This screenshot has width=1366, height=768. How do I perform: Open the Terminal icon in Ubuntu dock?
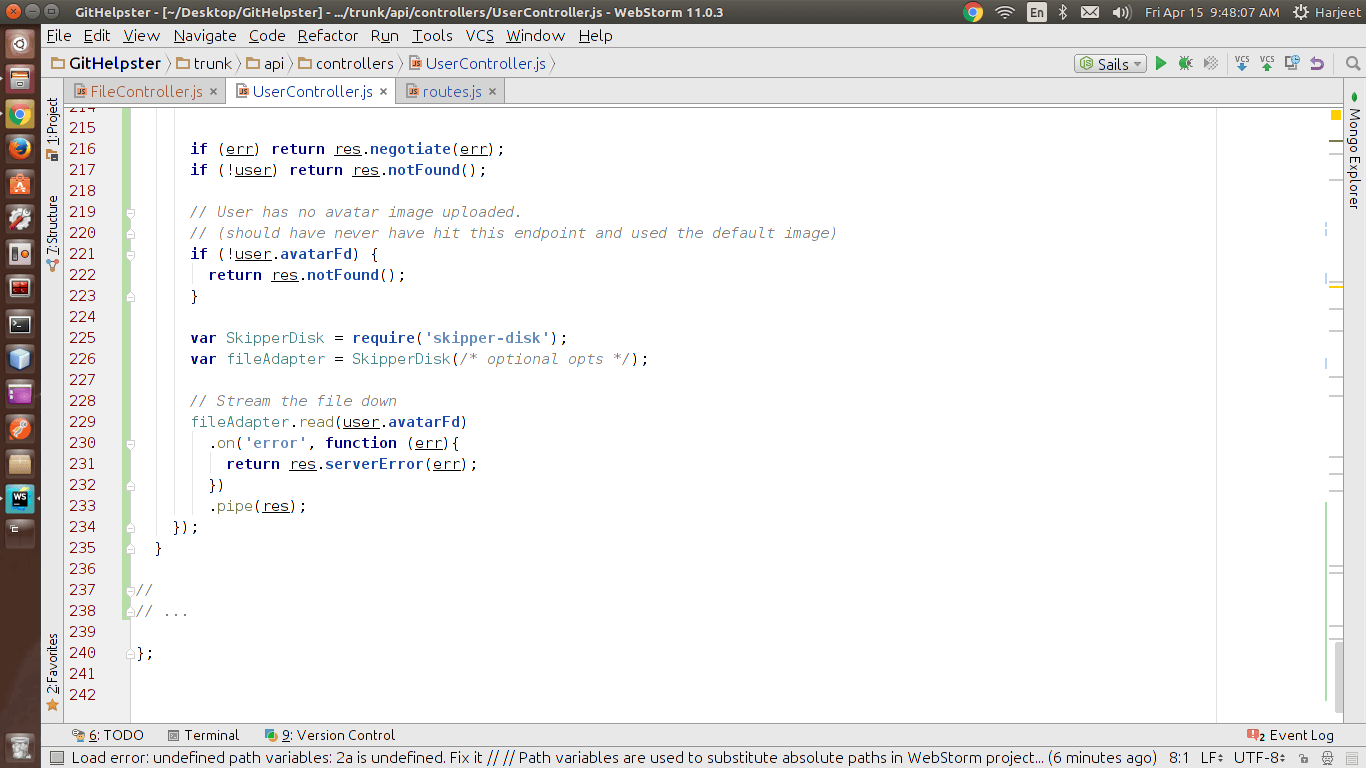pyautogui.click(x=20, y=324)
